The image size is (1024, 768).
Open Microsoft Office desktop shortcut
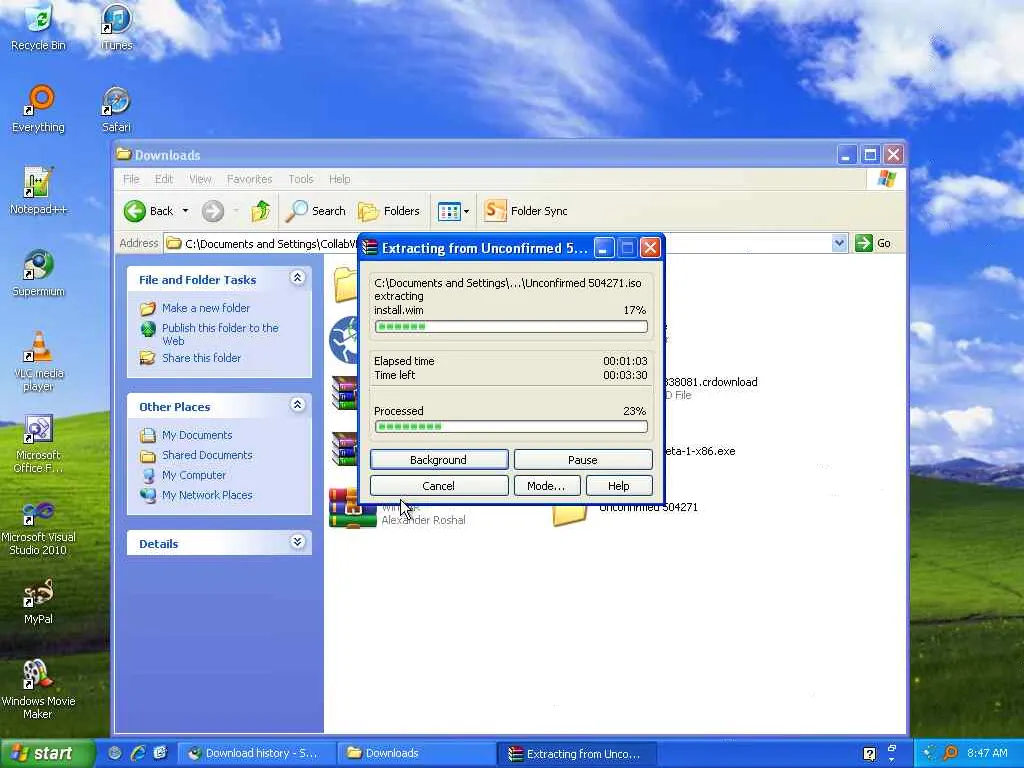click(38, 443)
